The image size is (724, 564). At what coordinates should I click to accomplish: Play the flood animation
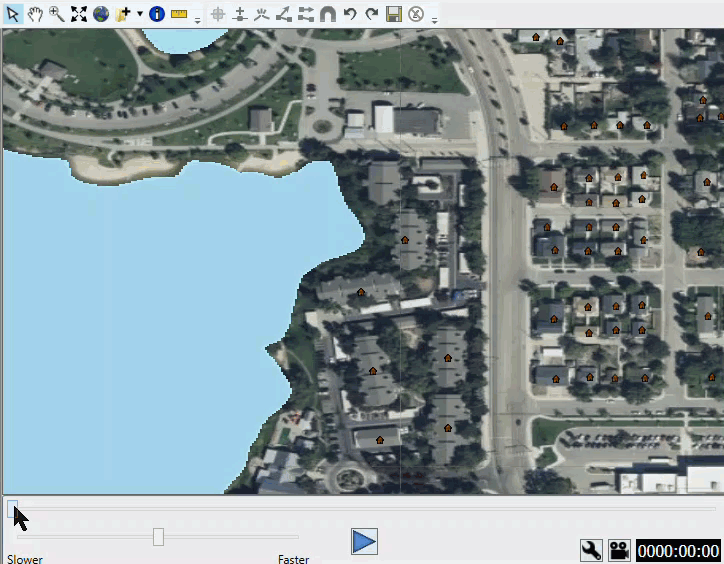[x=364, y=541]
